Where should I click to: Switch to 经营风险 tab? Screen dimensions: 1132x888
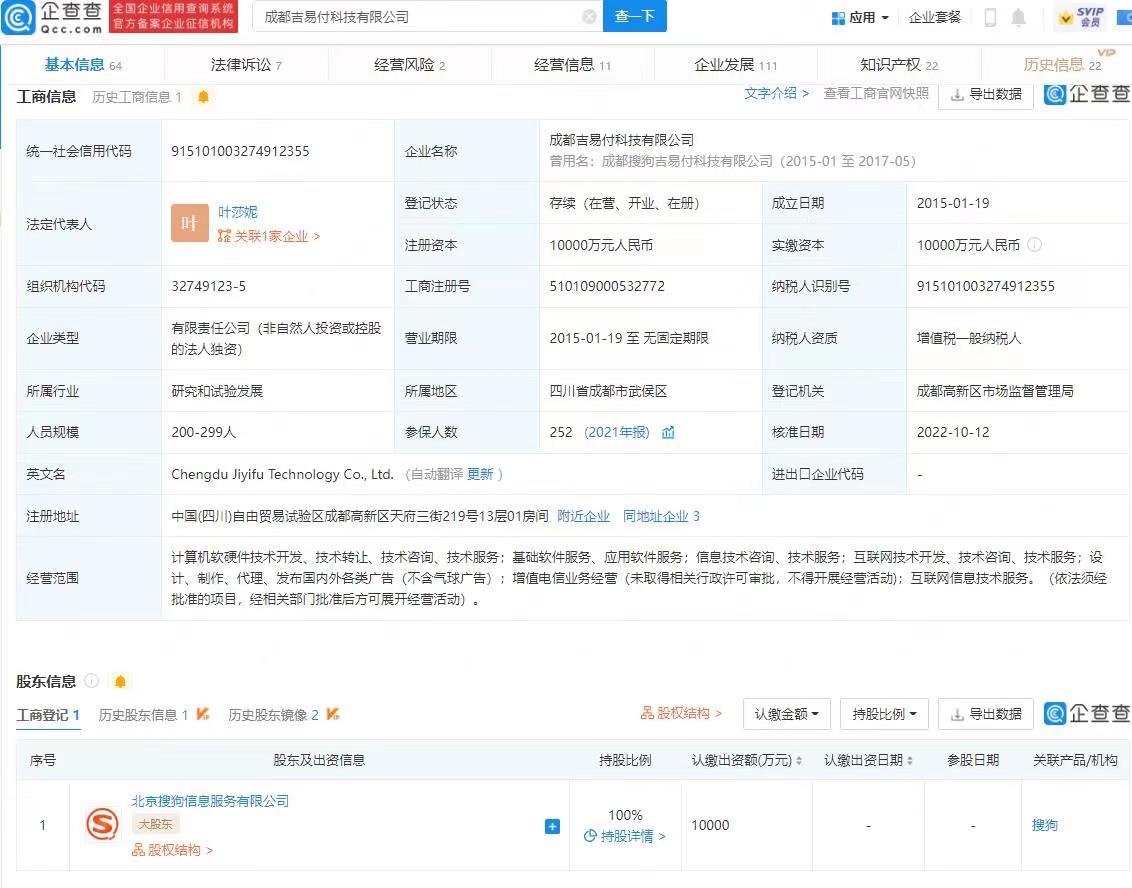pos(409,65)
